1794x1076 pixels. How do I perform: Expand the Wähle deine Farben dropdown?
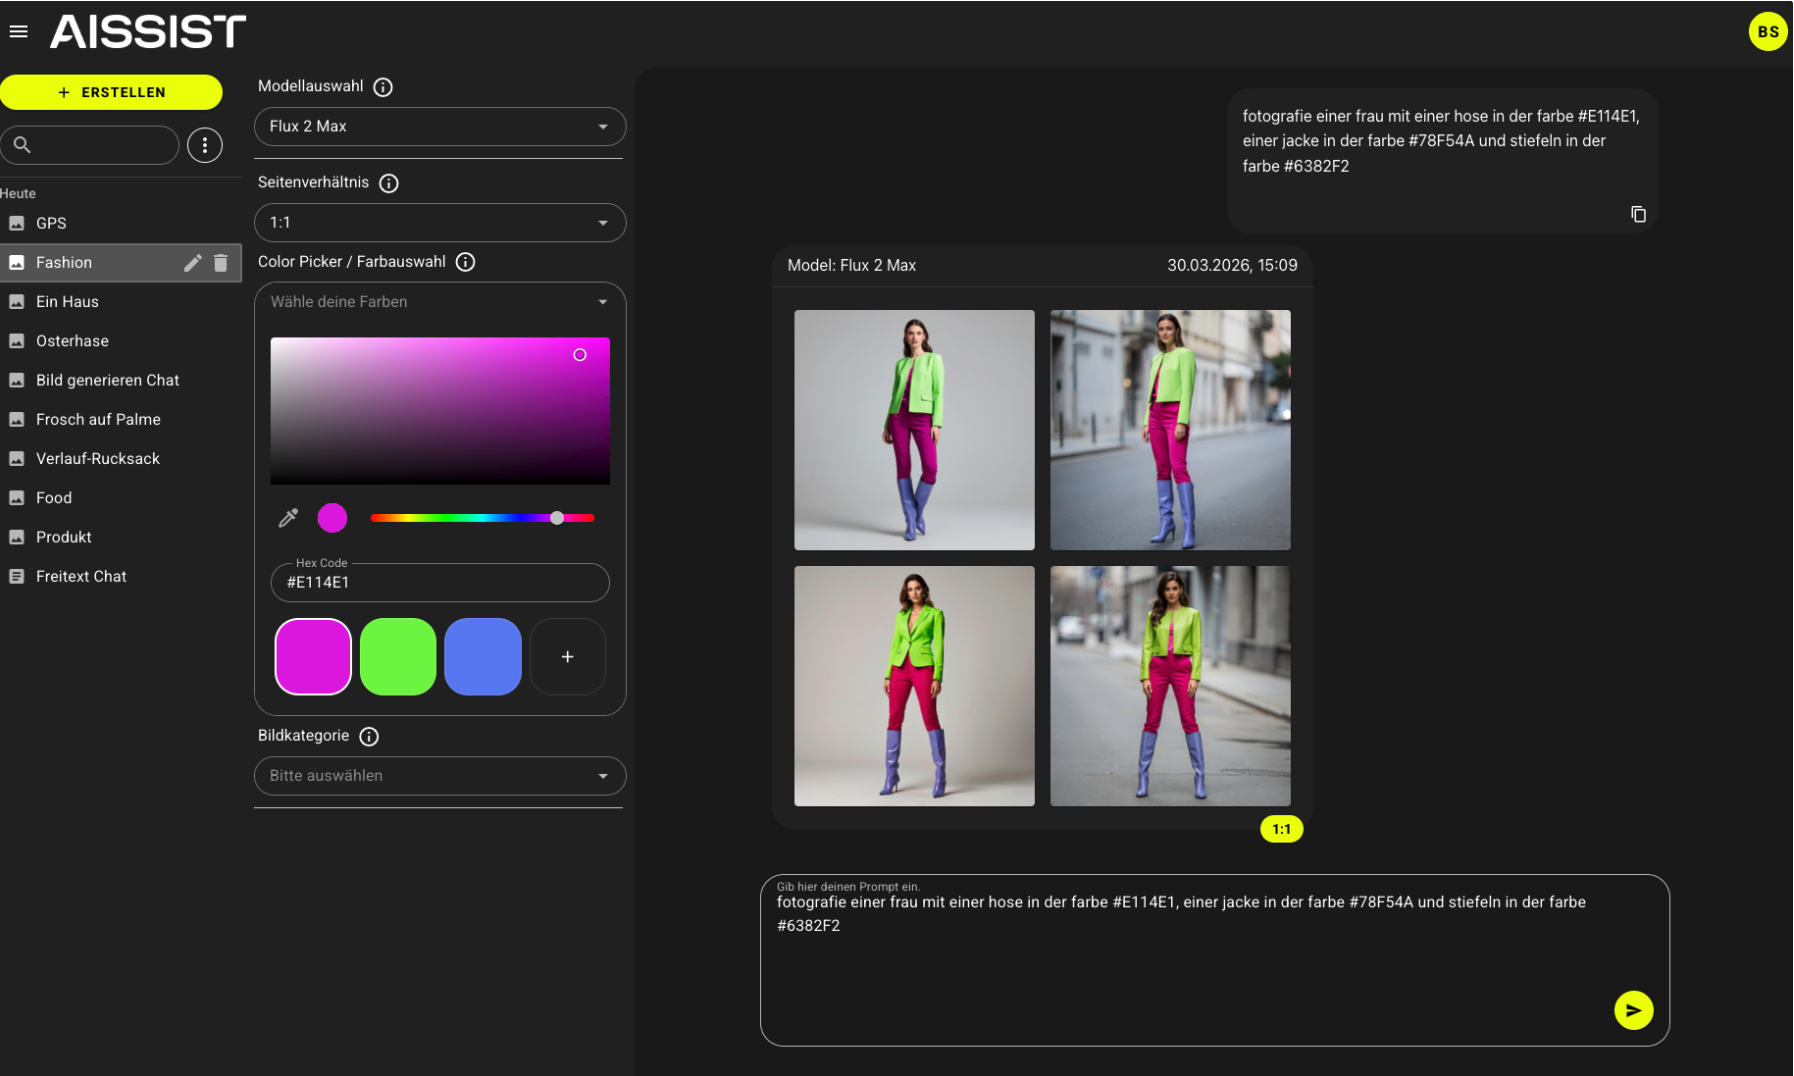click(440, 302)
